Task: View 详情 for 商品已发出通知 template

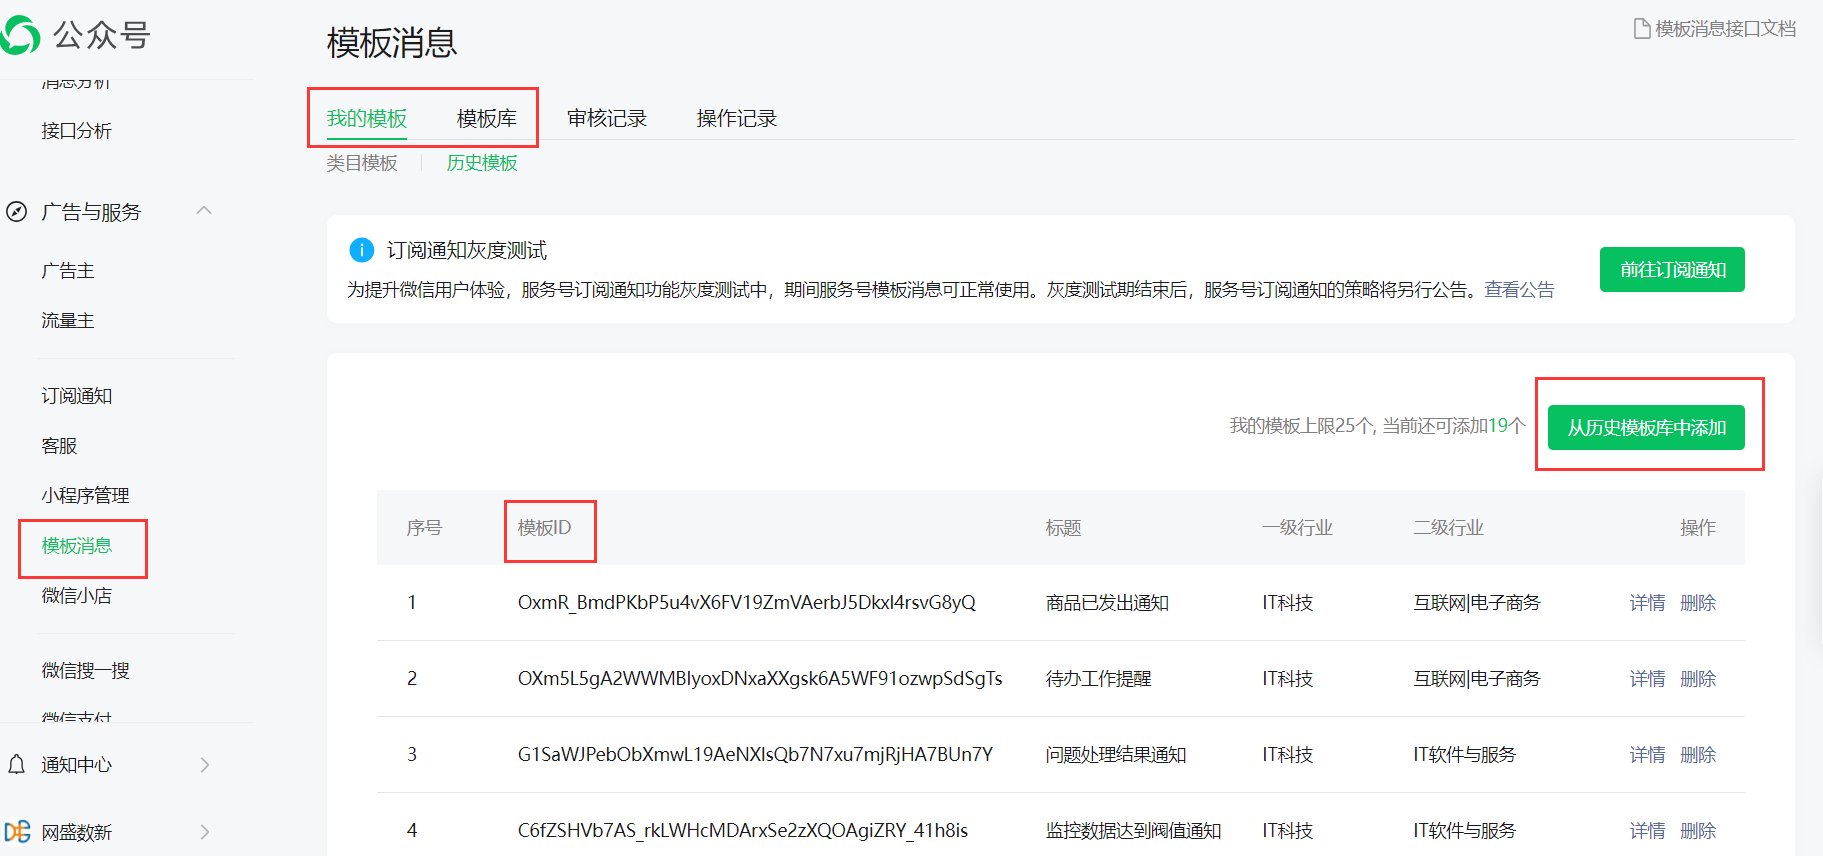Action: tap(1647, 603)
